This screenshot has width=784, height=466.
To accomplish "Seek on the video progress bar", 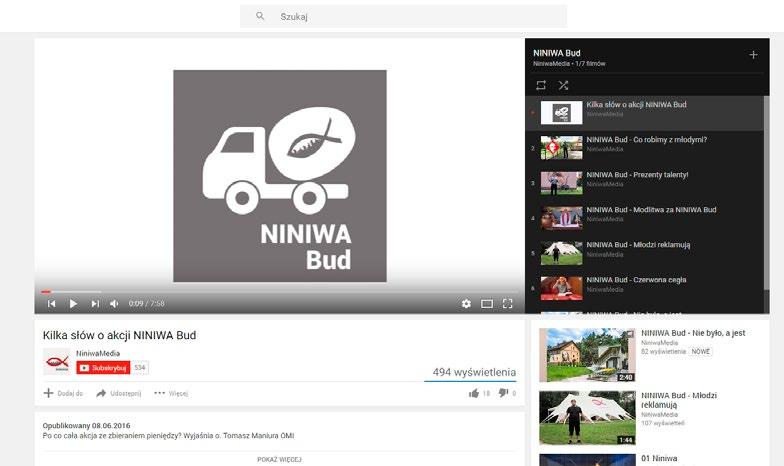I will (x=280, y=292).
